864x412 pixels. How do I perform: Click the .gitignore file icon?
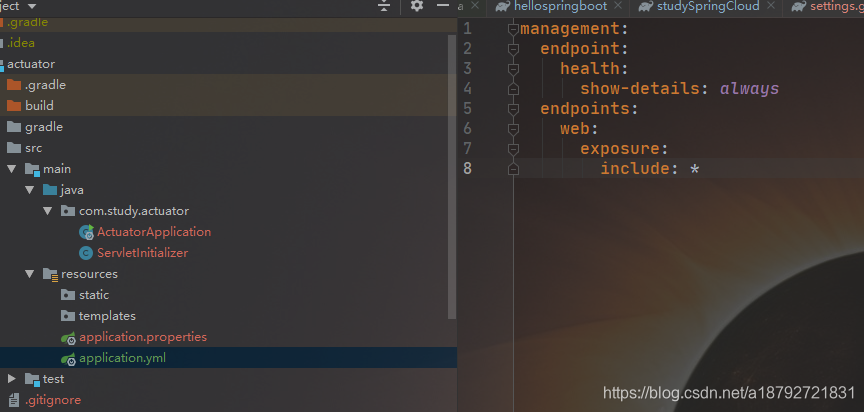click(x=13, y=400)
